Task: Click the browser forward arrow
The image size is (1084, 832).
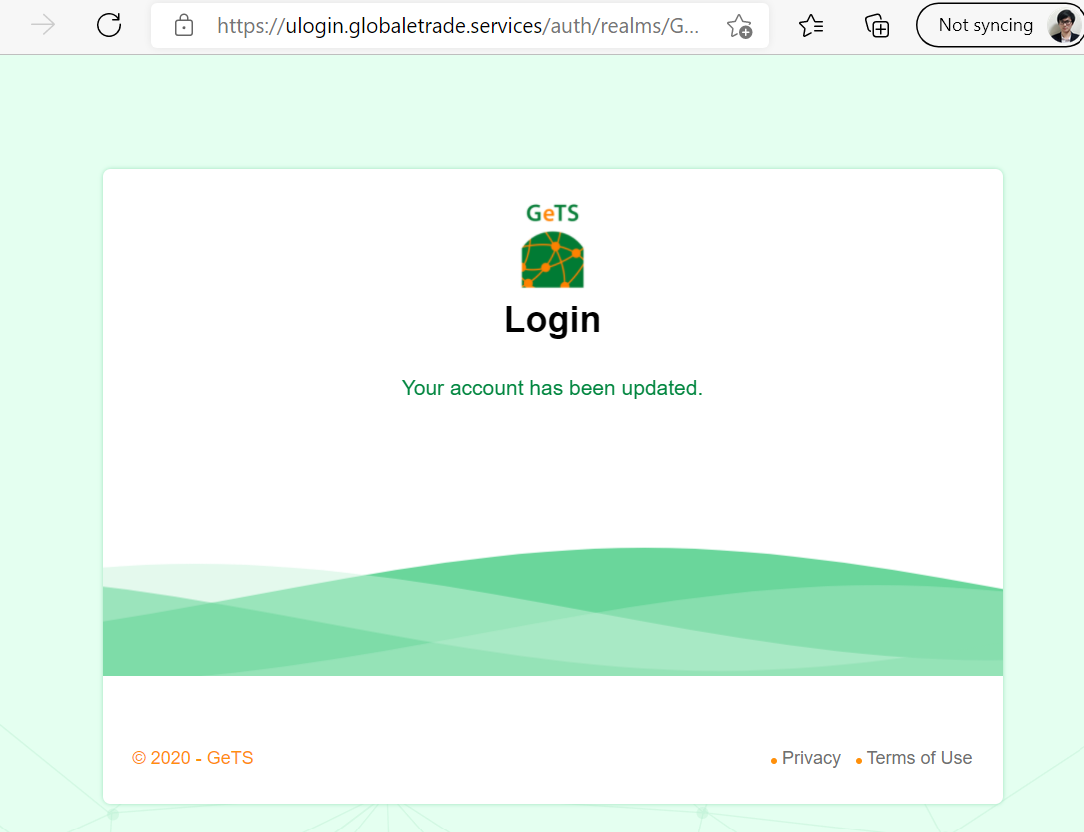Action: click(x=43, y=26)
